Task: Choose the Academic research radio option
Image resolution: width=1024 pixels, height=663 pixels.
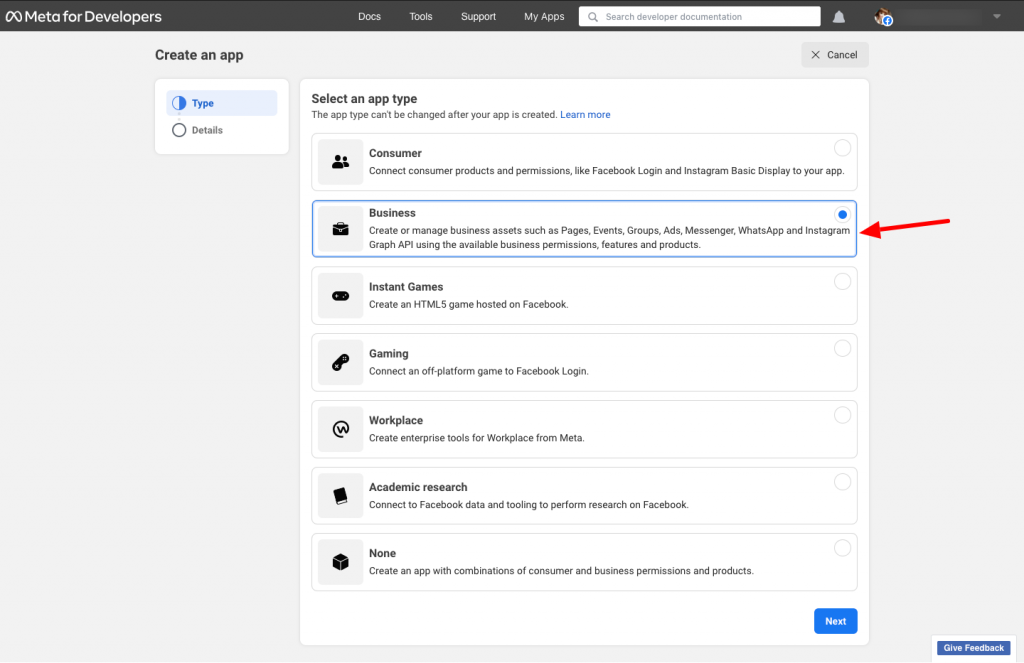Action: click(x=842, y=482)
